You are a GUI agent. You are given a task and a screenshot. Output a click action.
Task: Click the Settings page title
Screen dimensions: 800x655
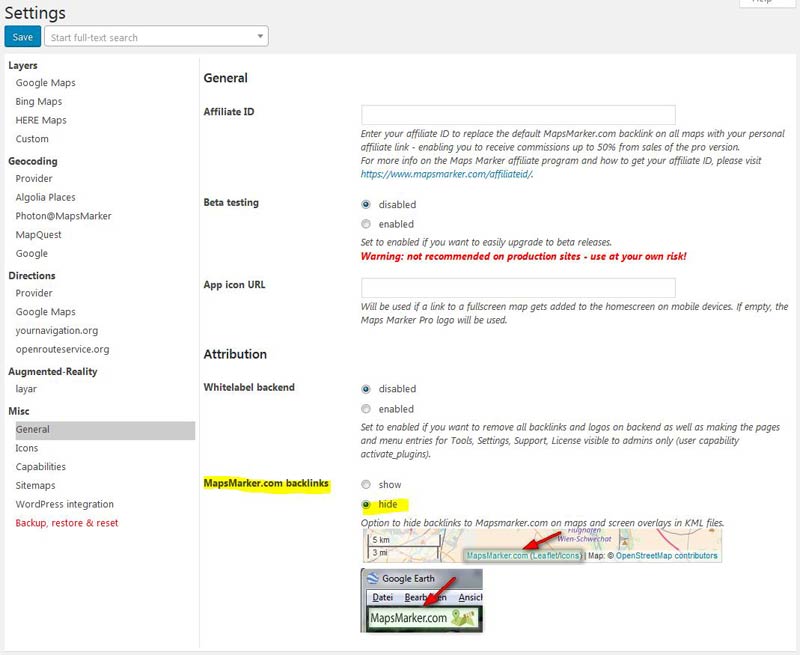[x=35, y=13]
